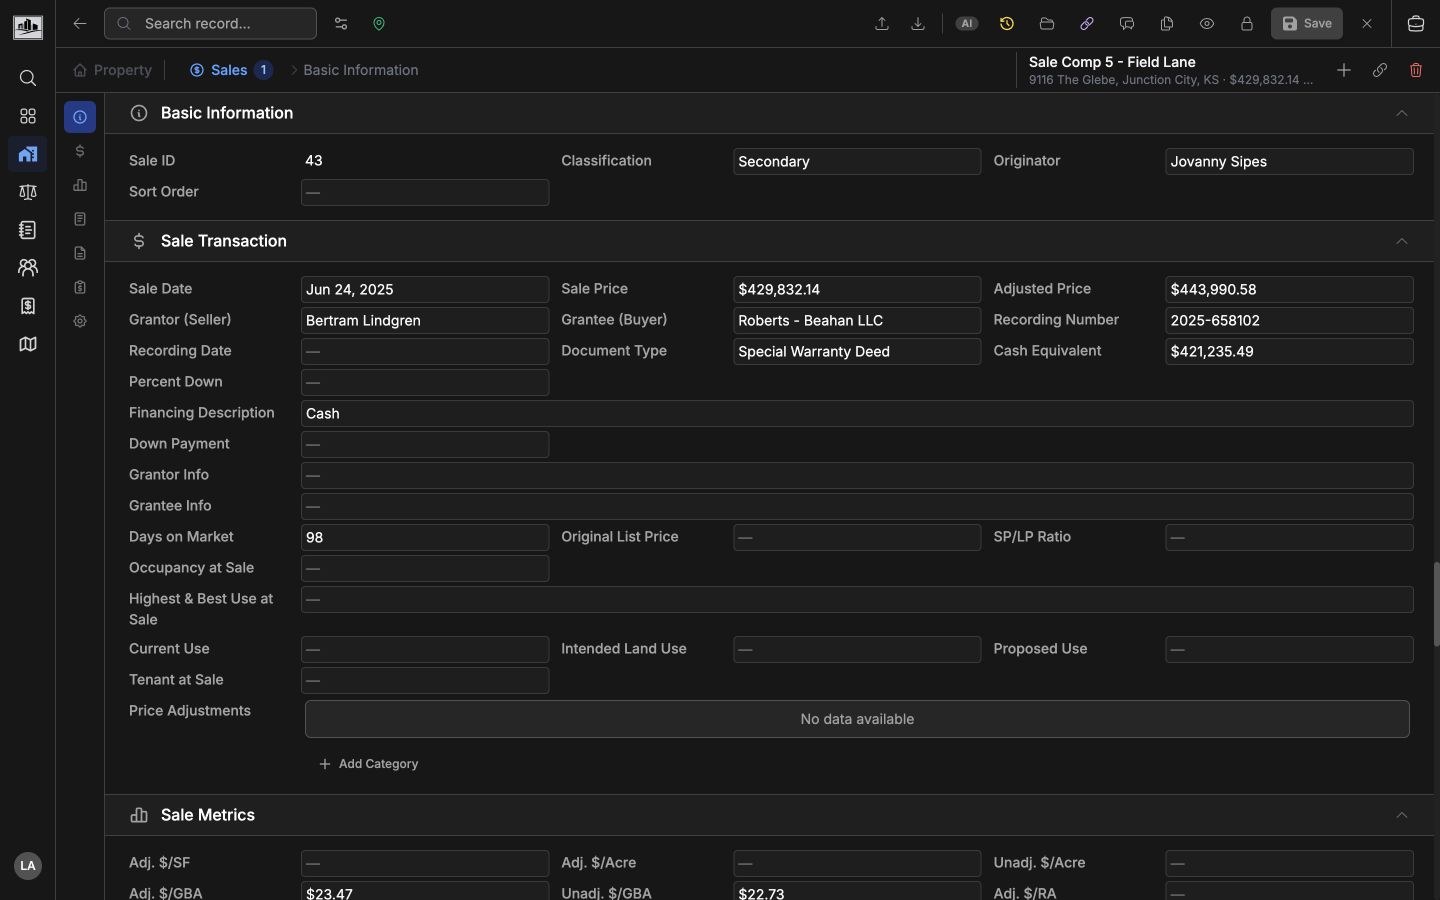Viewport: 1440px width, 900px height.
Task: Click the Save button
Action: [1307, 24]
